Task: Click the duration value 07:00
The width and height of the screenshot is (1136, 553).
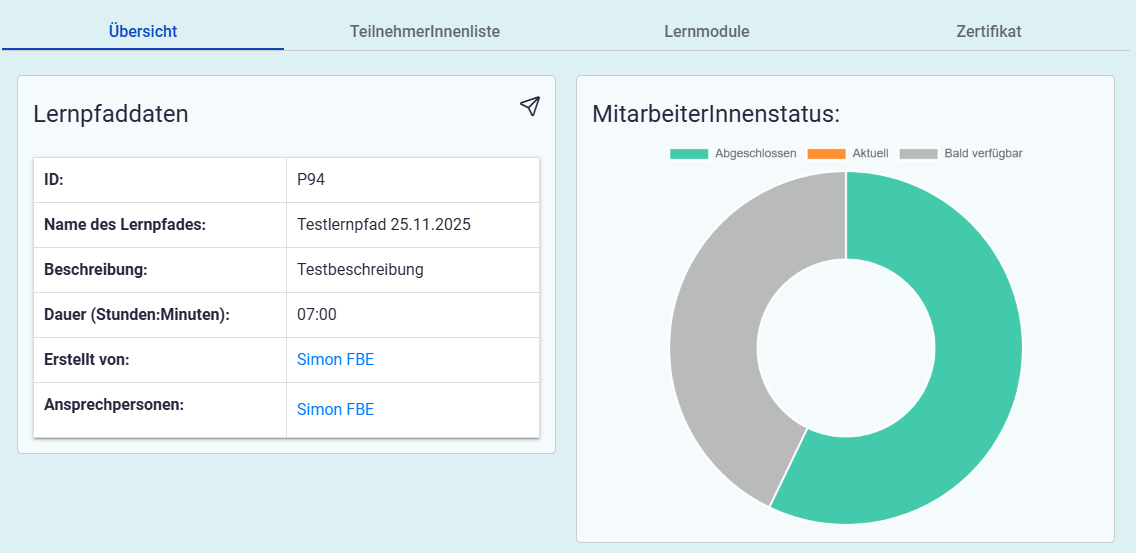Action: 317,315
